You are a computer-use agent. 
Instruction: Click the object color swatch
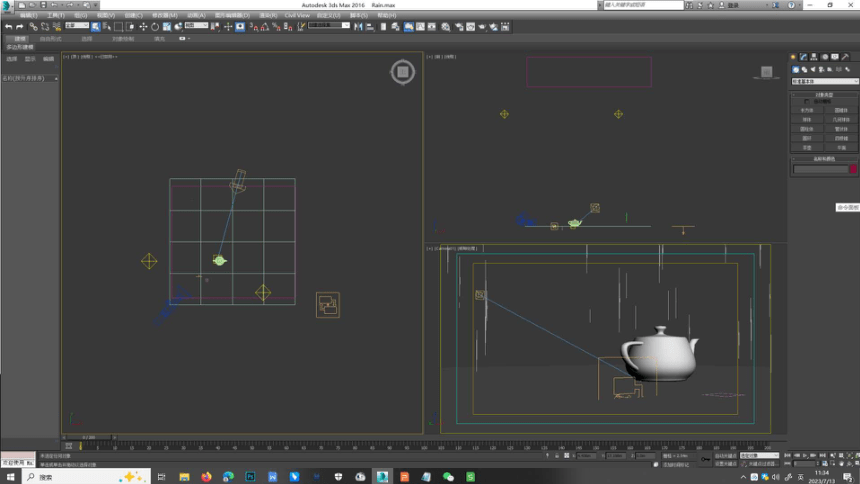pyautogui.click(x=853, y=168)
